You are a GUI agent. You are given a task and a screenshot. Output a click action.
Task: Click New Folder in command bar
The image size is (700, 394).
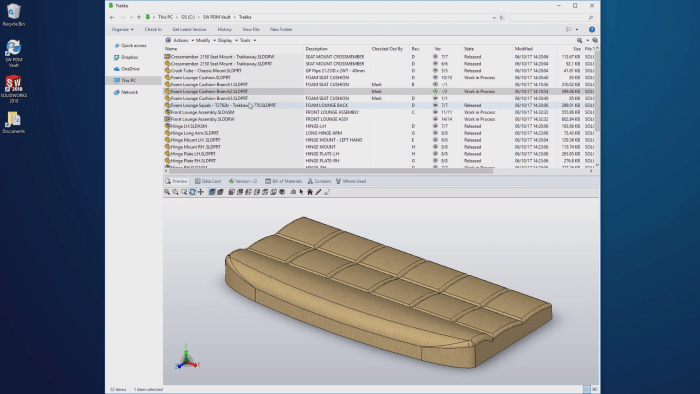(281, 29)
